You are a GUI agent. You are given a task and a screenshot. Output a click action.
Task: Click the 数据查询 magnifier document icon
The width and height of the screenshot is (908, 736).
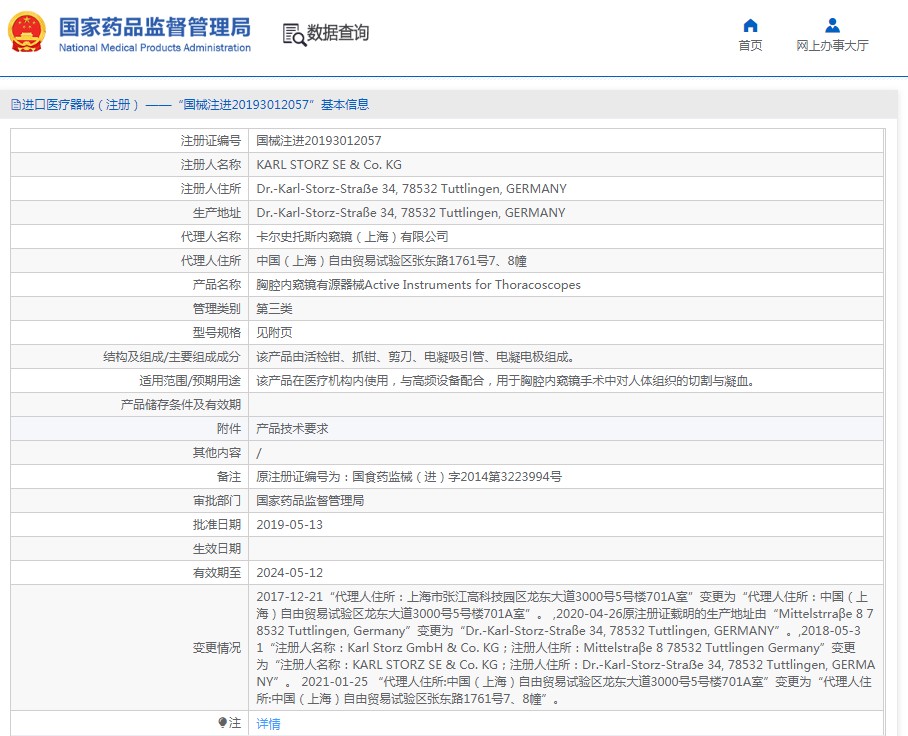coord(294,34)
